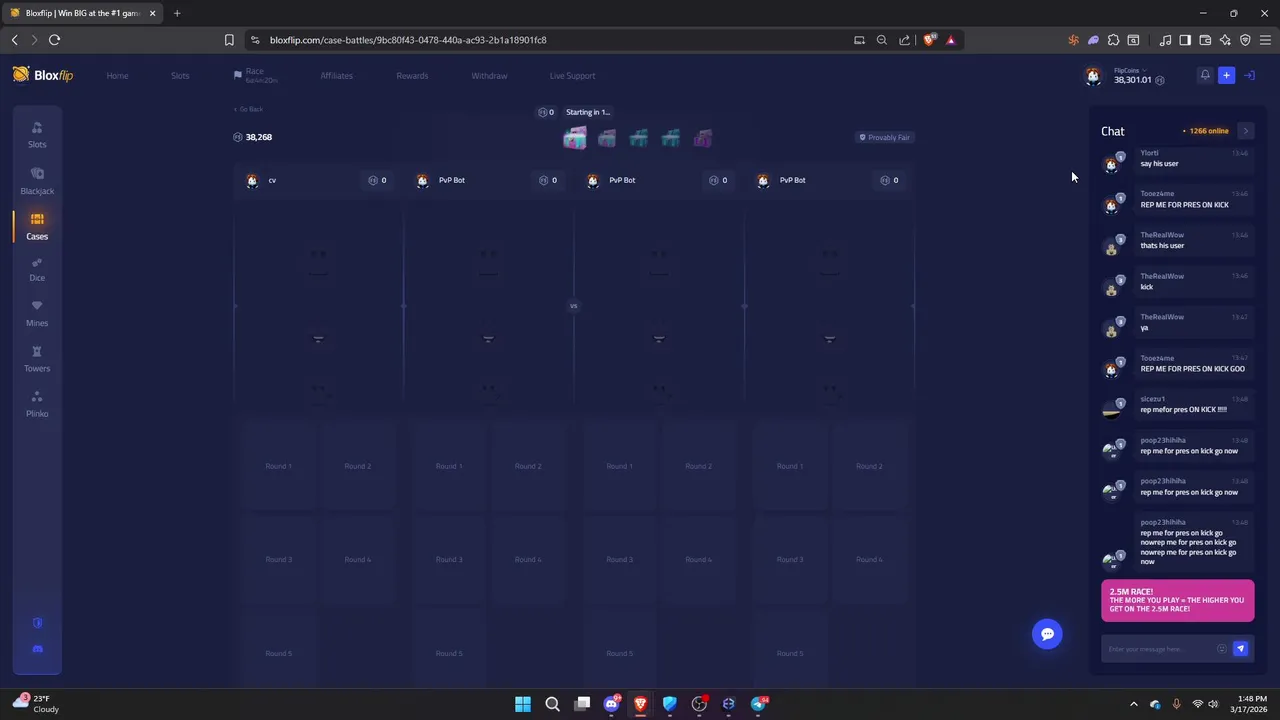Send the chat message
This screenshot has height=720, width=1280.
1240,649
